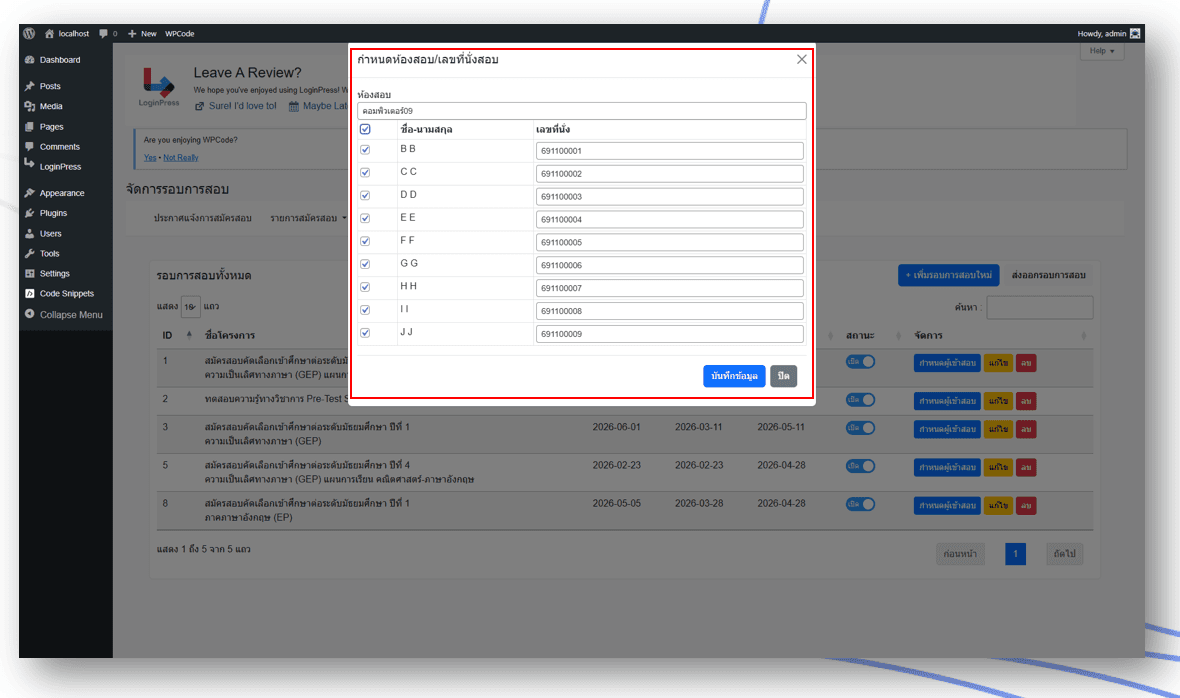Click the LoginPress logo in the review banner

(x=159, y=87)
